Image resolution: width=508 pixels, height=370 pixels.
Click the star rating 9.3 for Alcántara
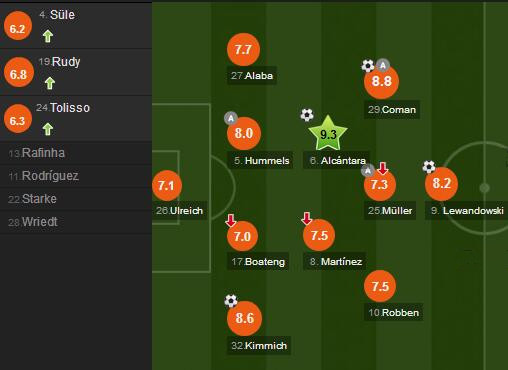point(328,133)
